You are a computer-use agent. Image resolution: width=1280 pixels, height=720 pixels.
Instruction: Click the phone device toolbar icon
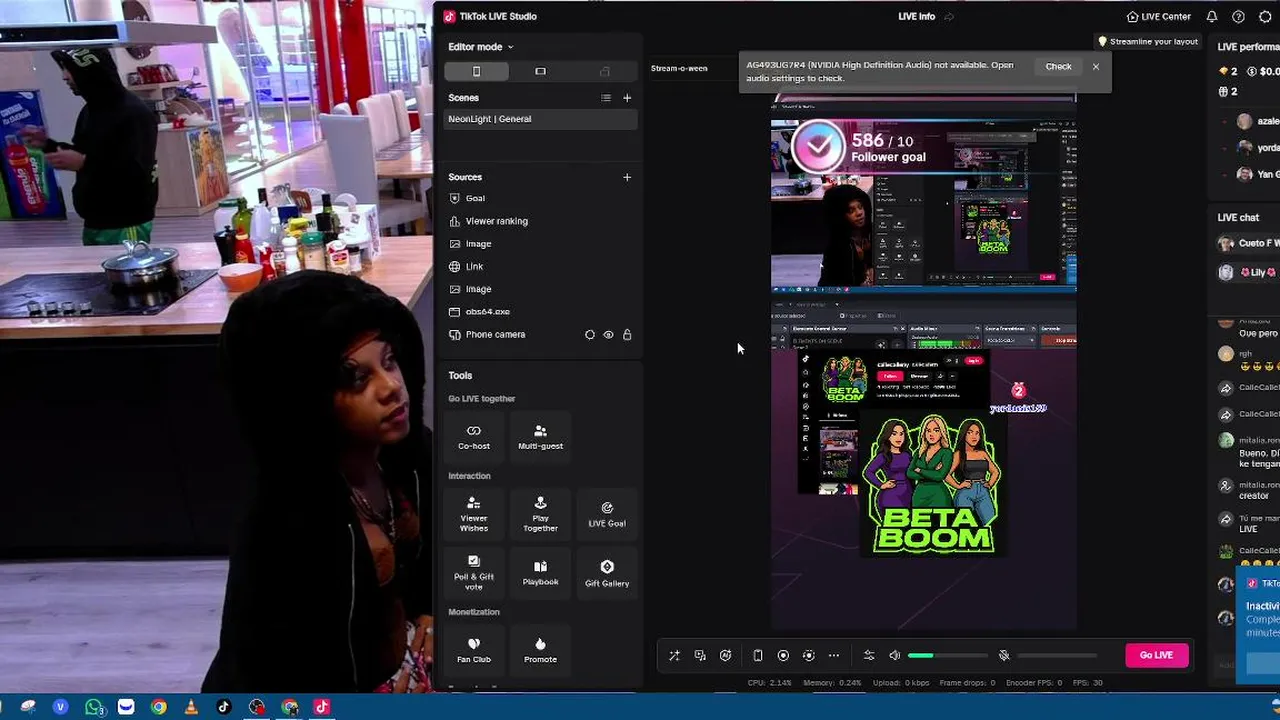click(x=758, y=656)
